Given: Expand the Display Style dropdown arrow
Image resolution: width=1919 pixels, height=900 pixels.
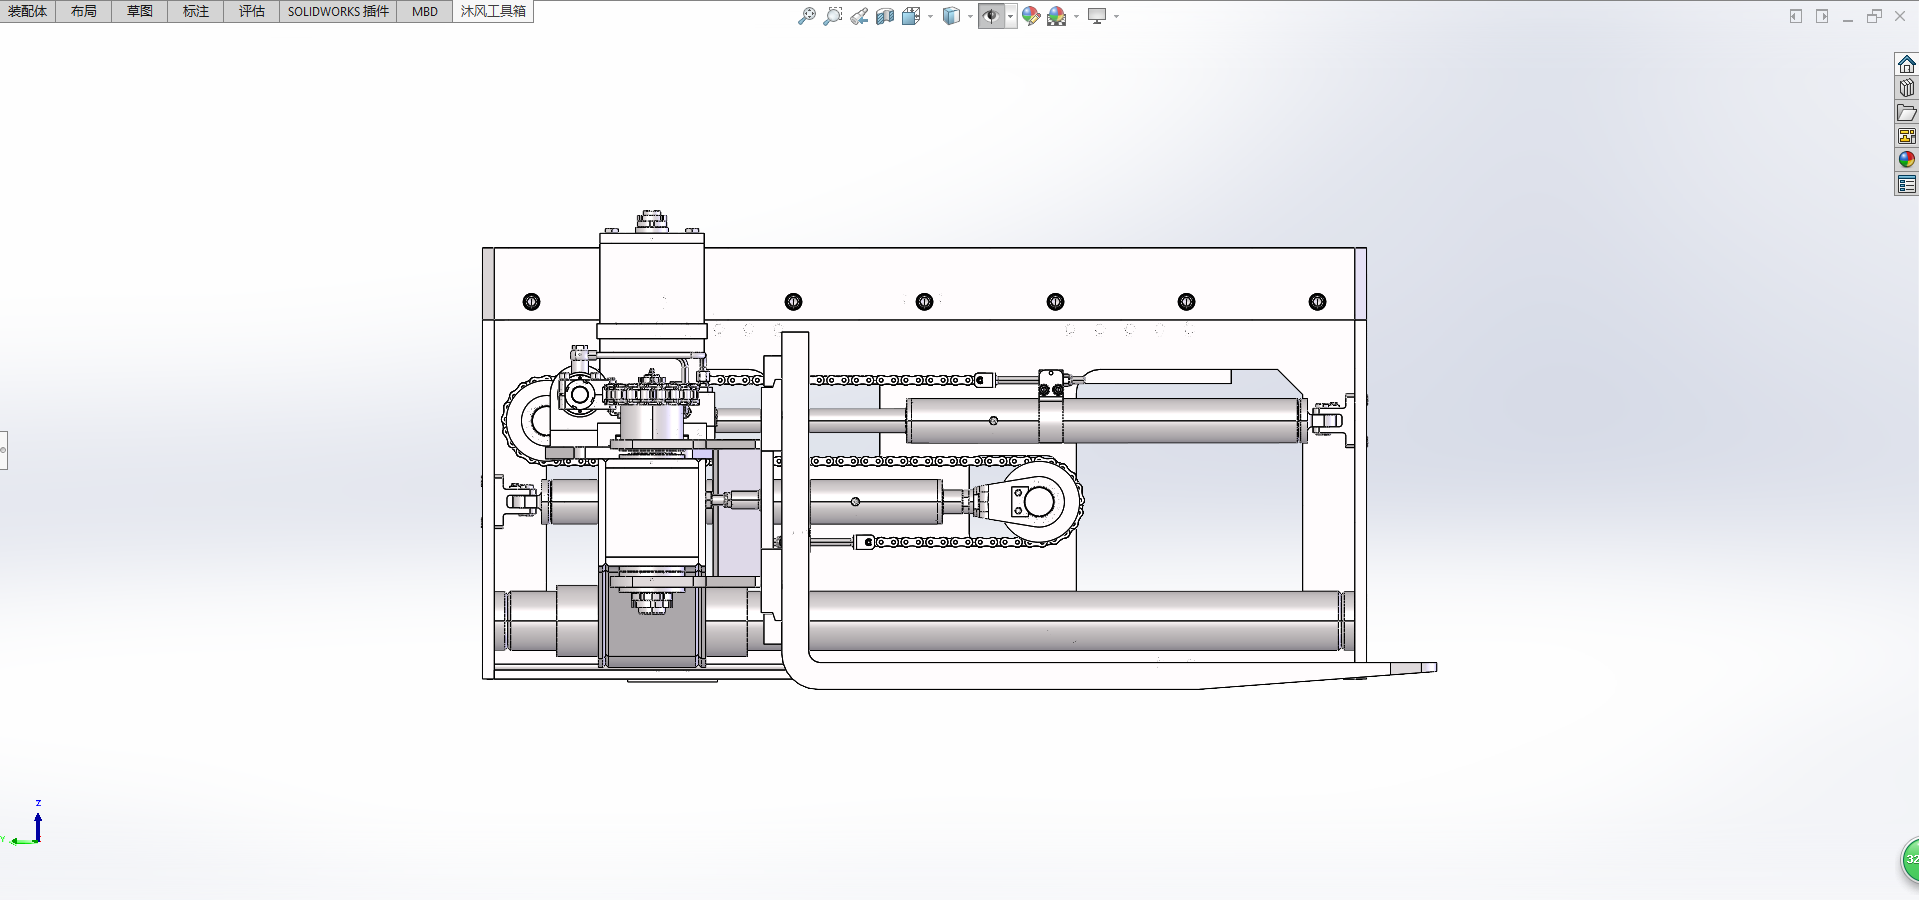Looking at the screenshot, I should (970, 16).
